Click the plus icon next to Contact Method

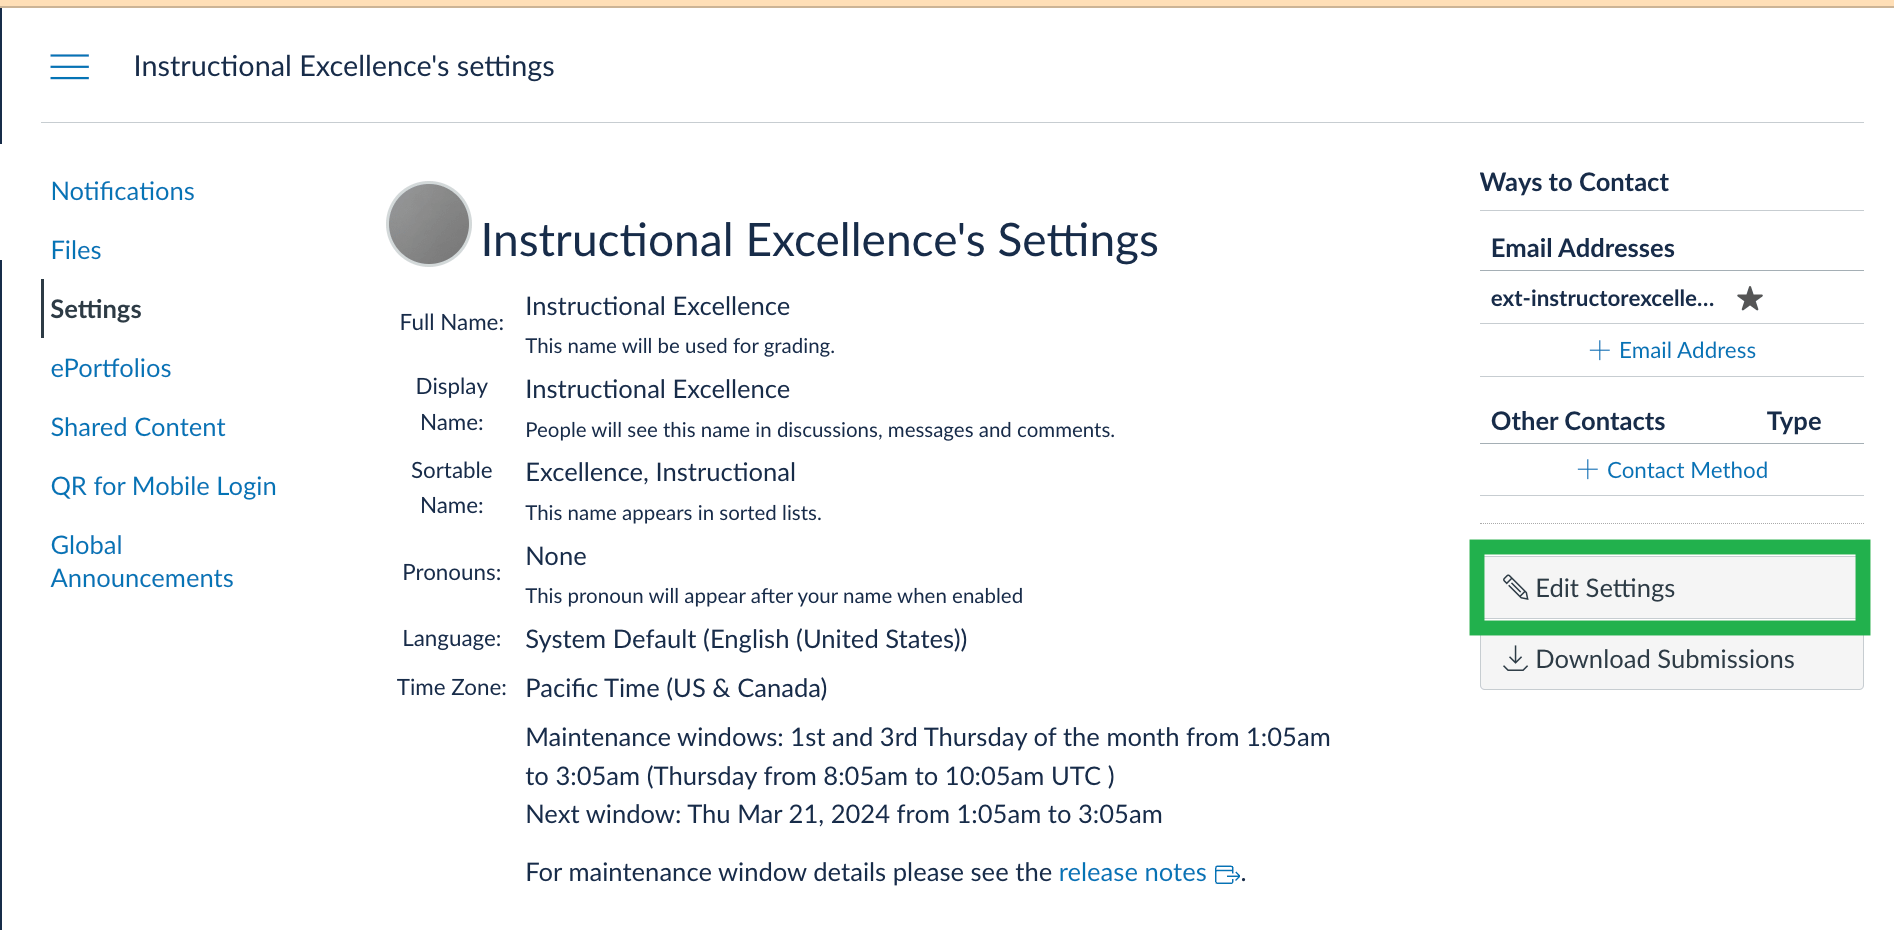1589,469
